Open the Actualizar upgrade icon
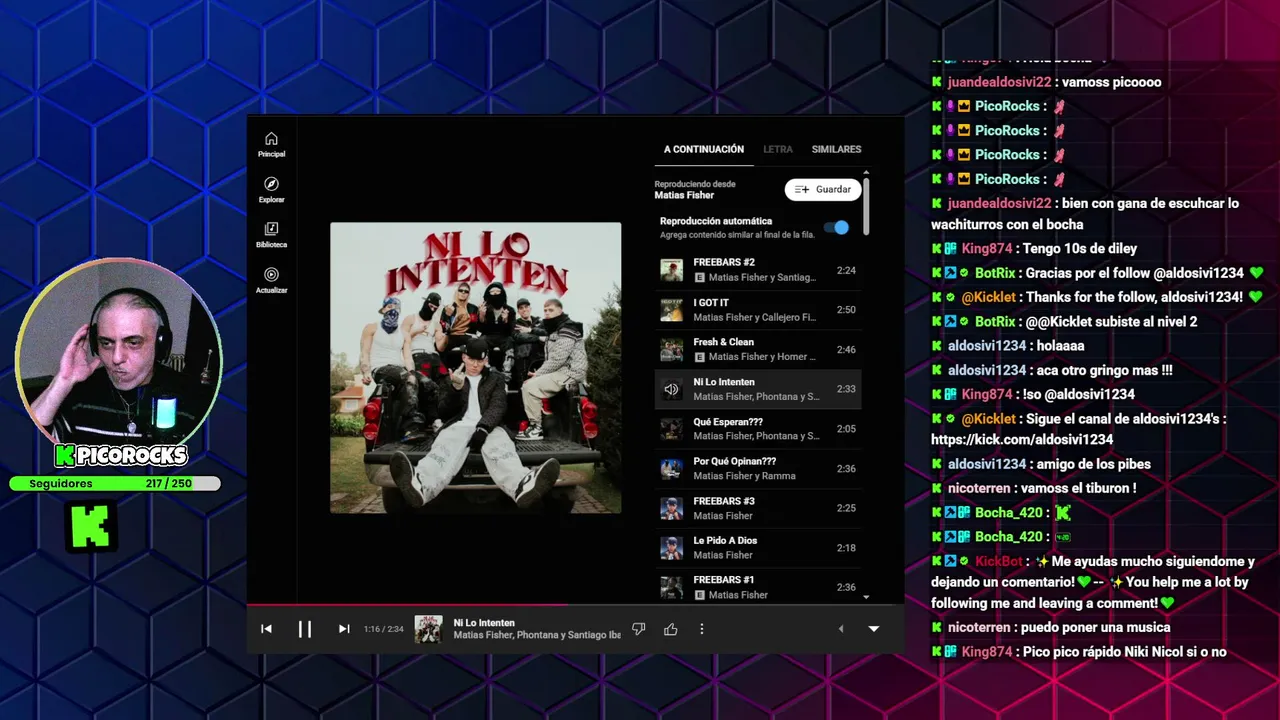1280x720 pixels. pyautogui.click(x=271, y=281)
